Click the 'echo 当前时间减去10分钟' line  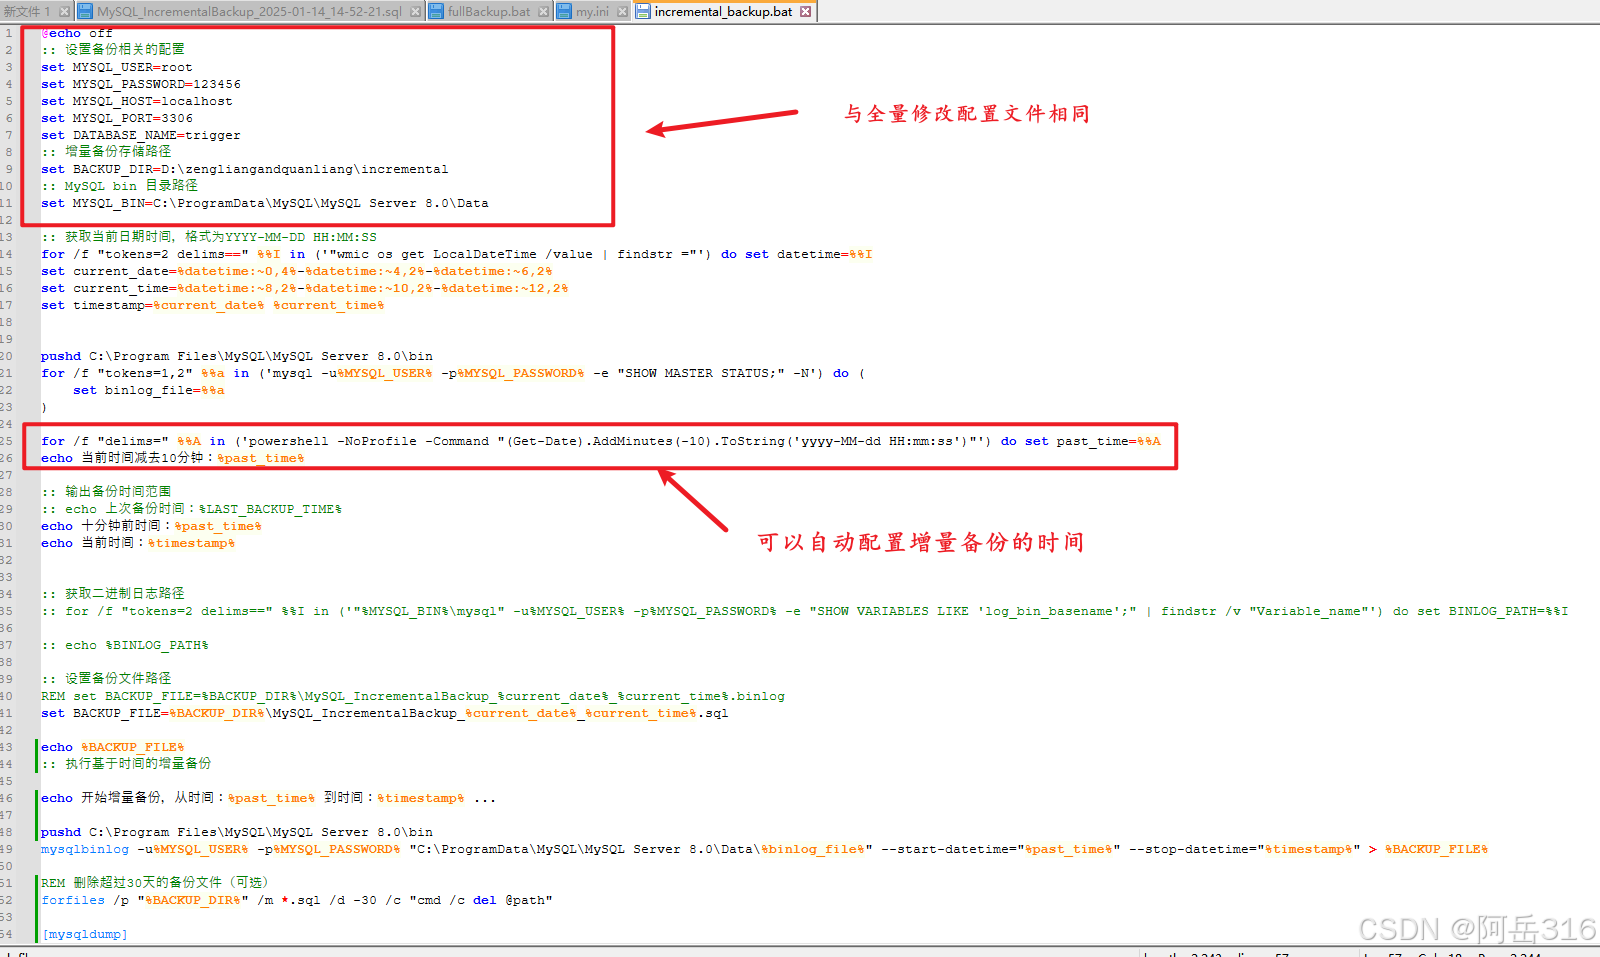pyautogui.click(x=173, y=458)
